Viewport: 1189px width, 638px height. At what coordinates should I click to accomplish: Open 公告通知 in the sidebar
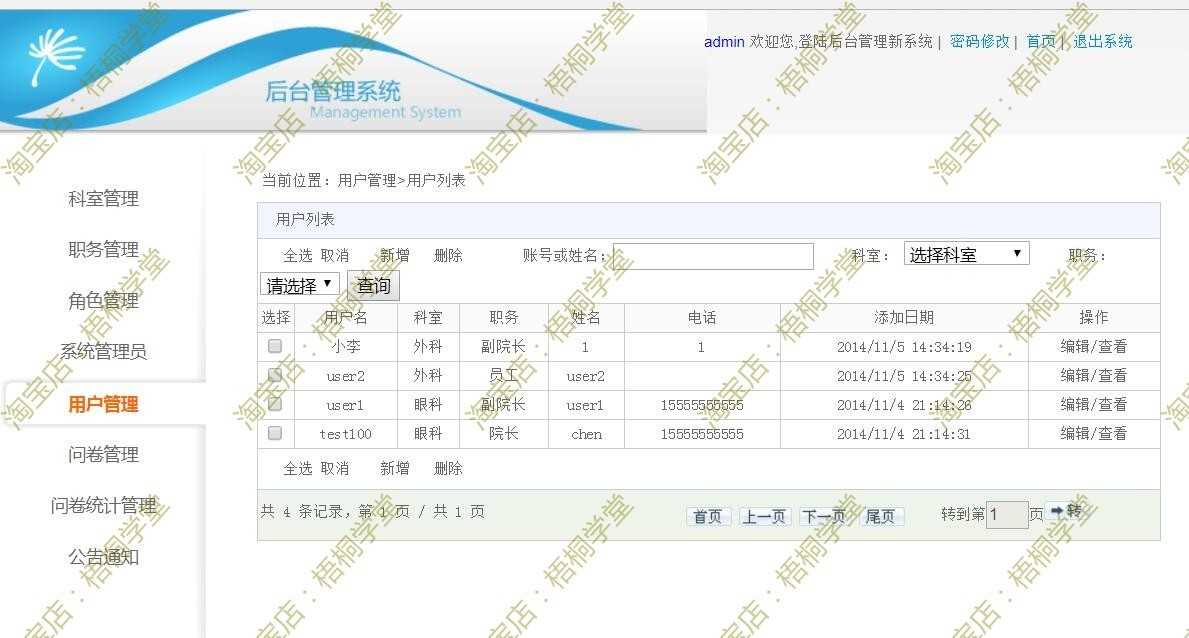[103, 557]
